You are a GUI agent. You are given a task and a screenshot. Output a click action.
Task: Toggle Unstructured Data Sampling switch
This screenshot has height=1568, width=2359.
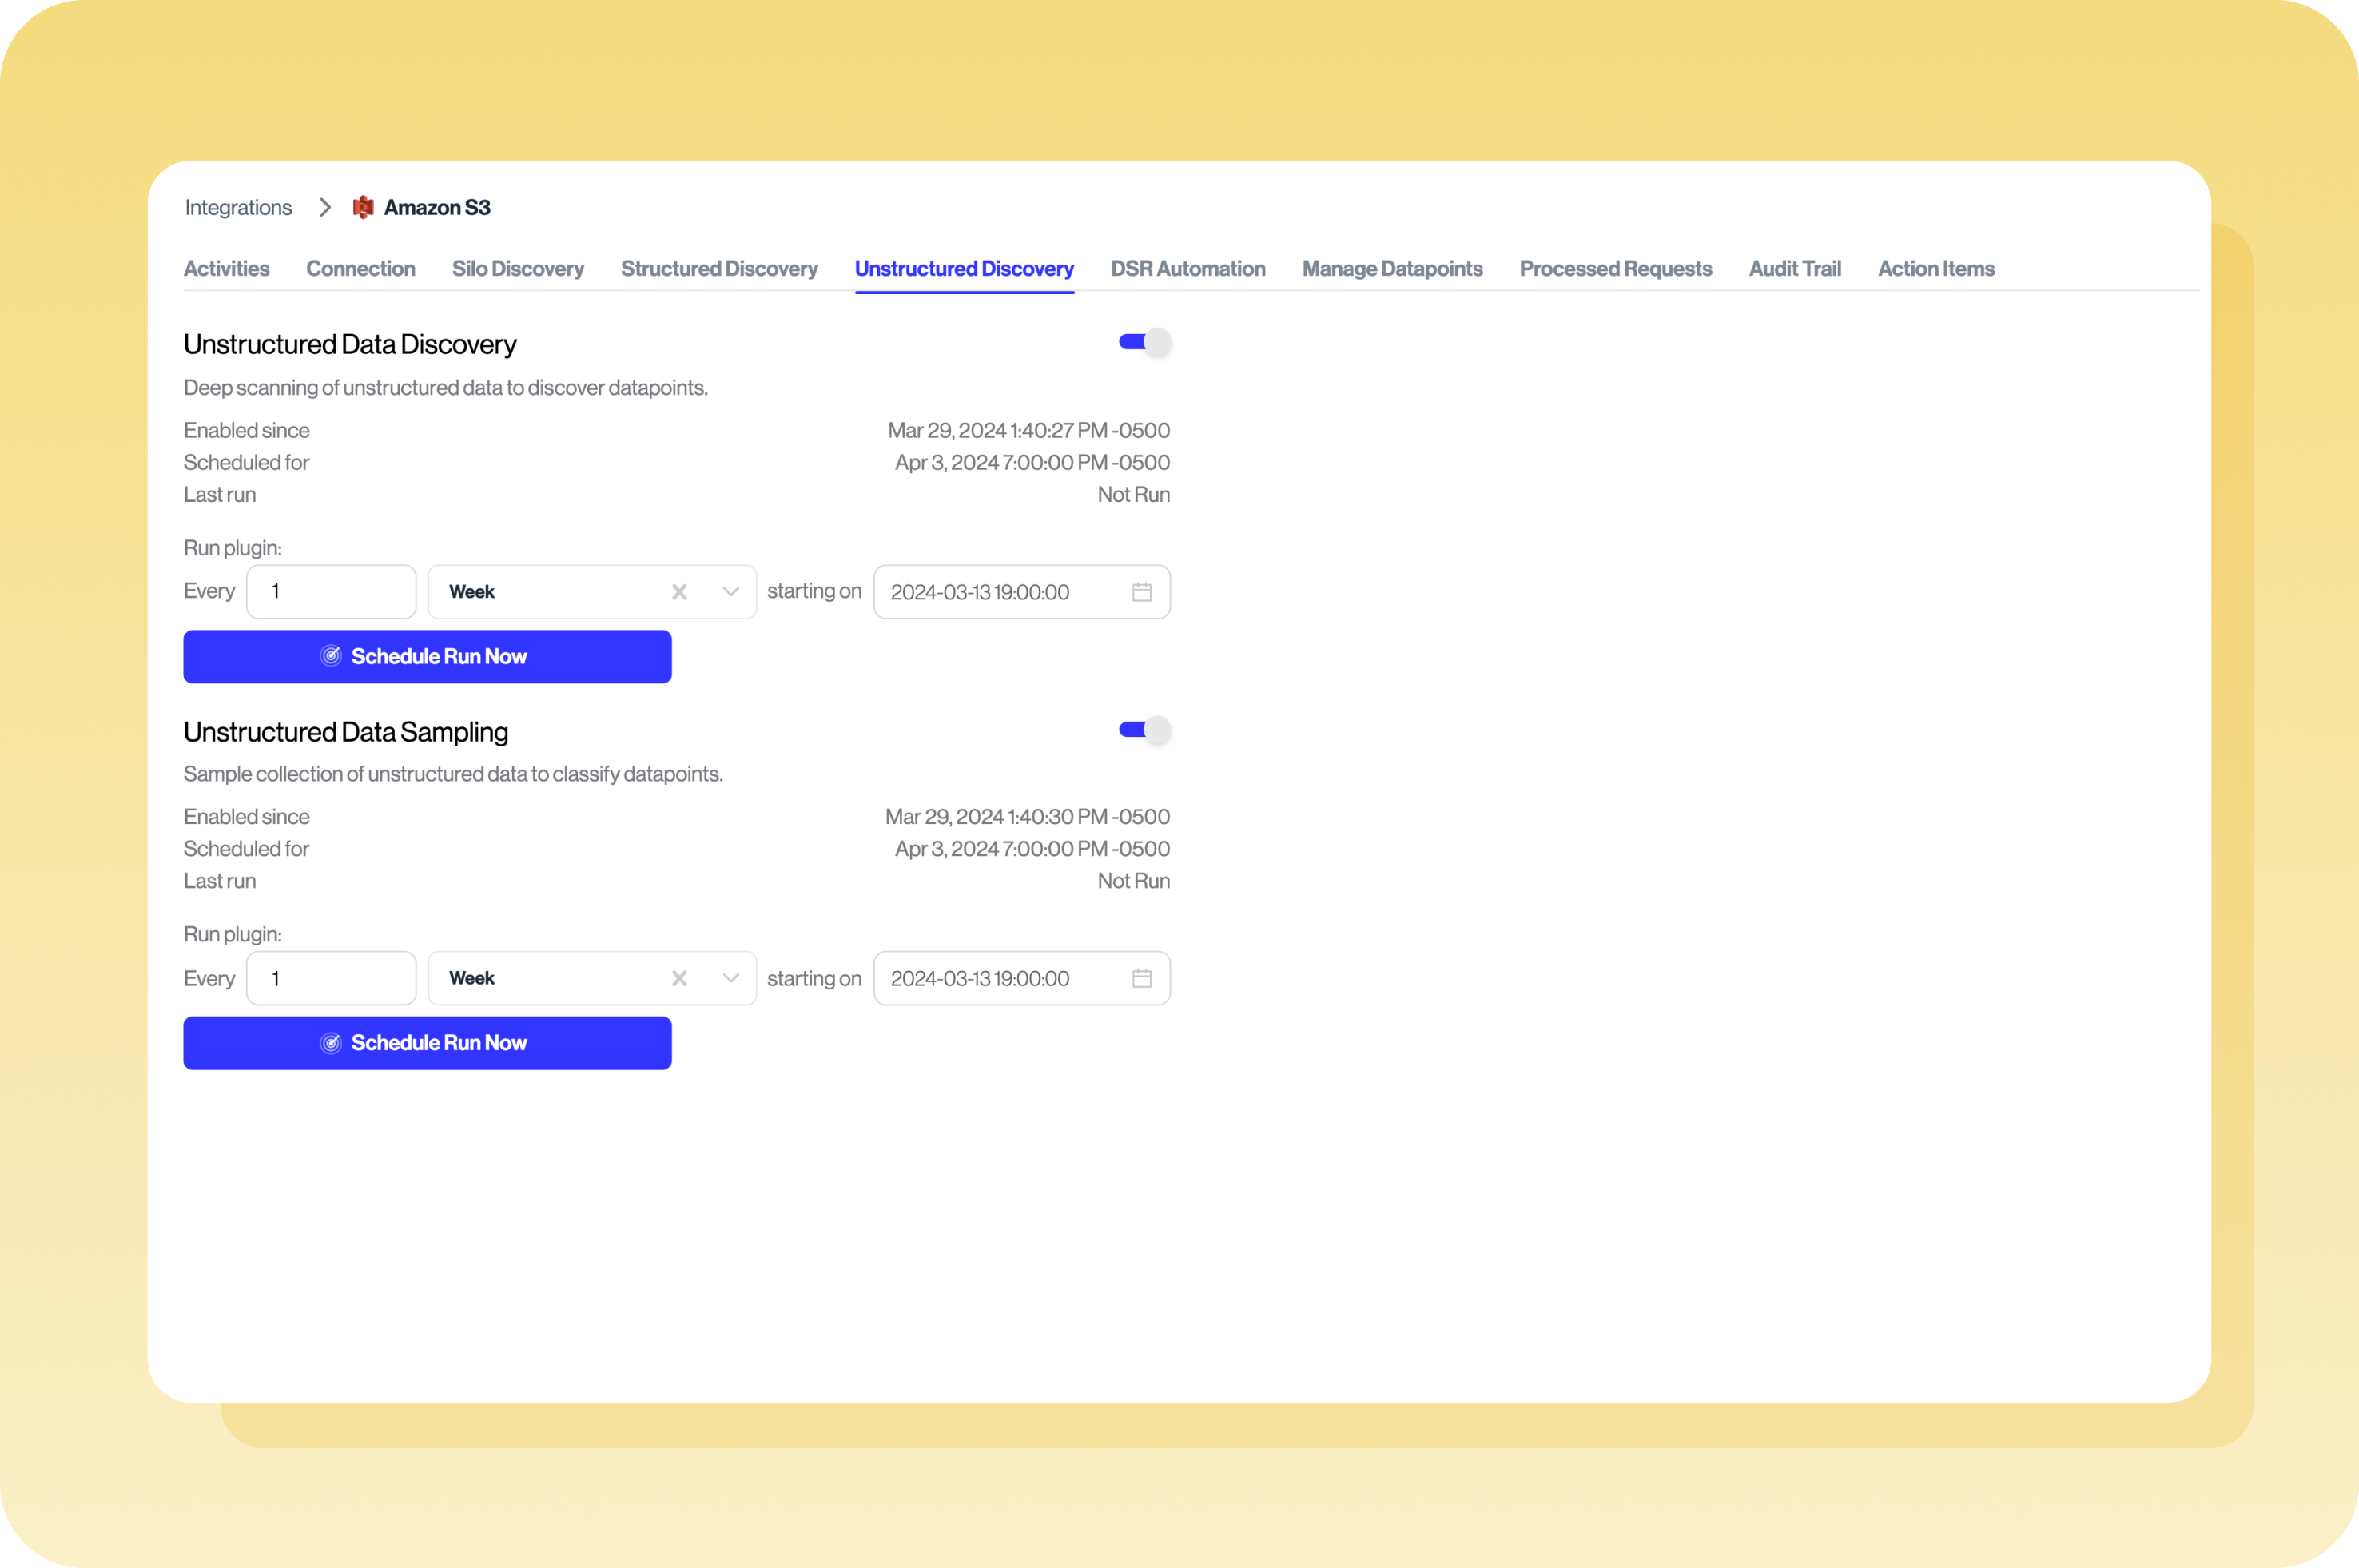(1144, 730)
